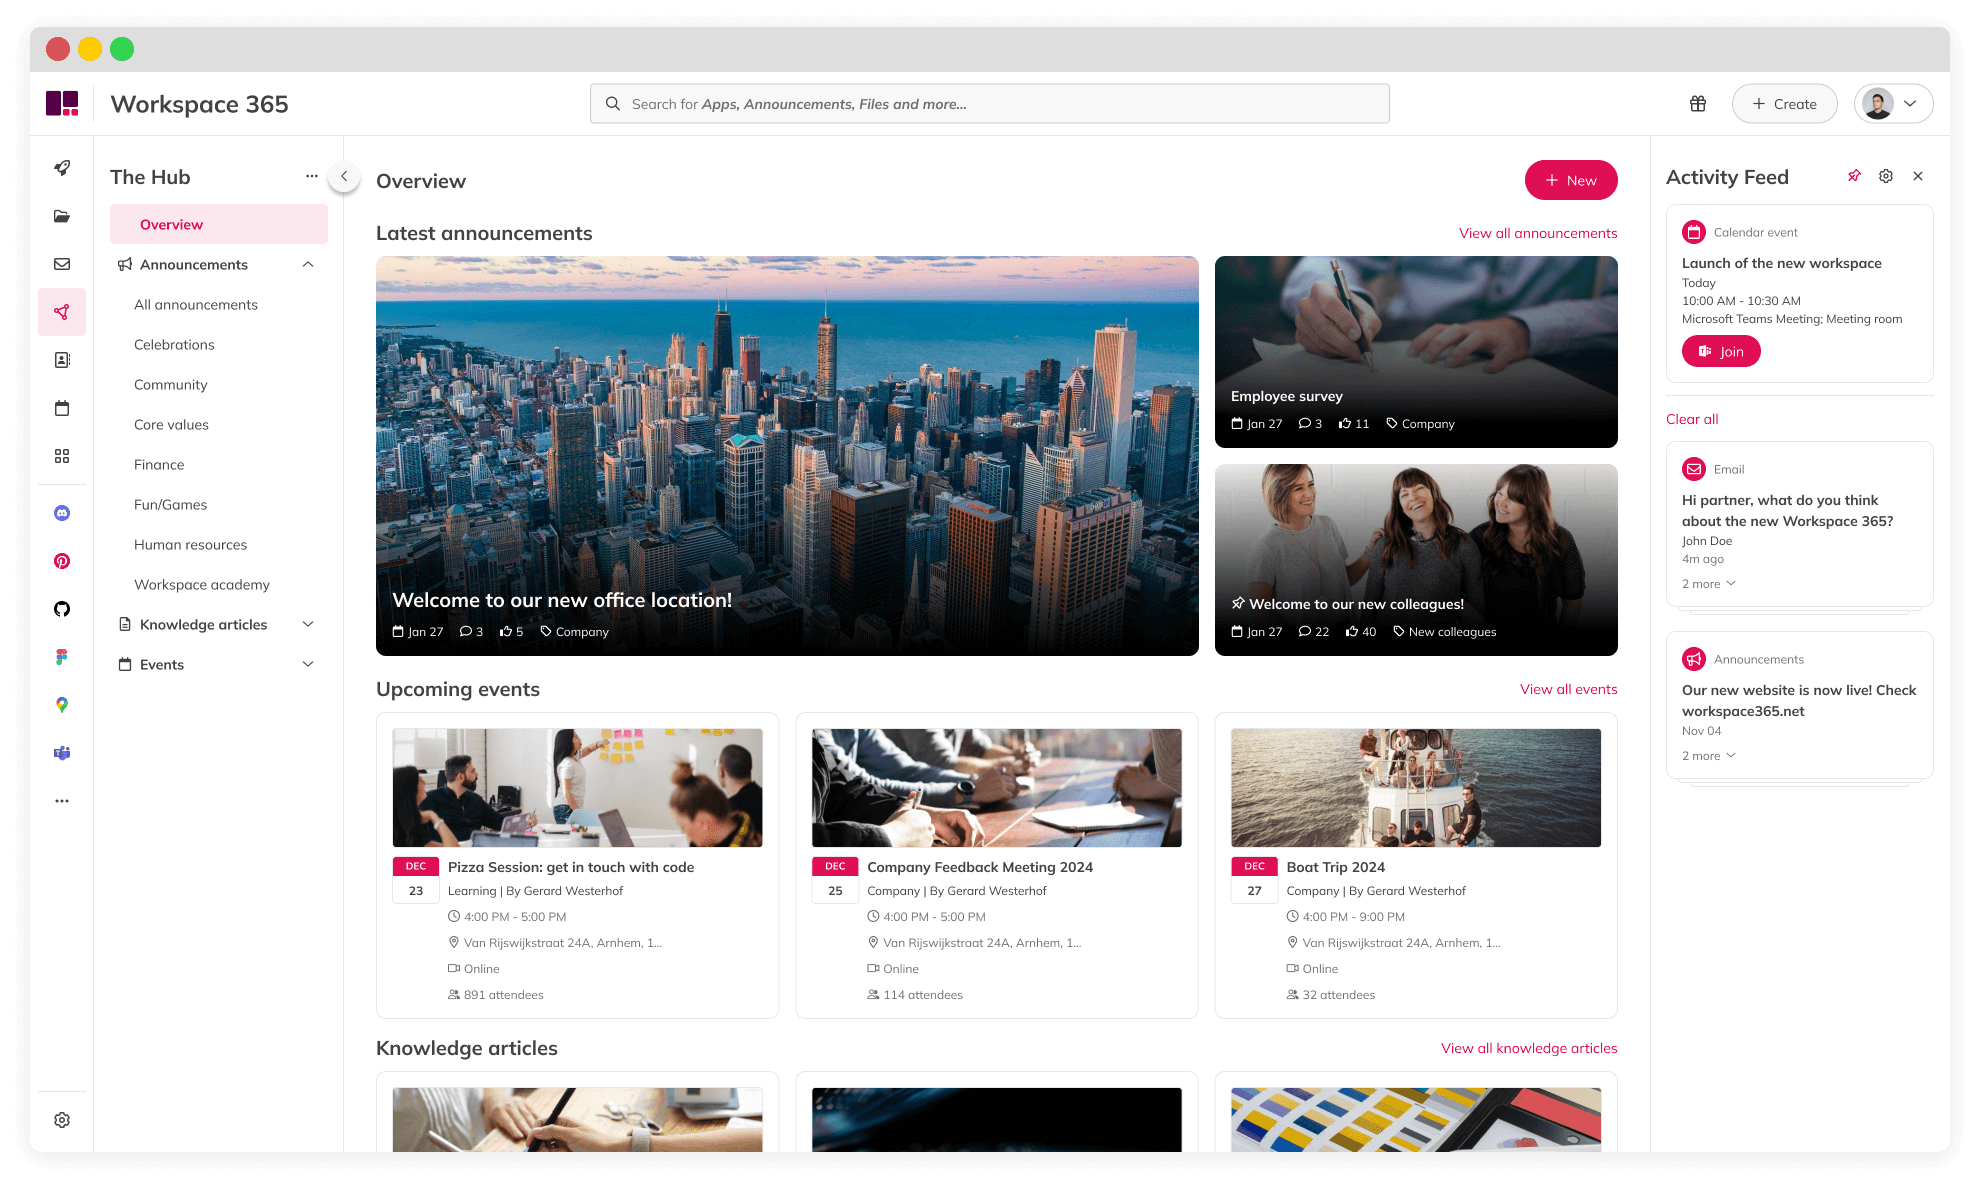Click the search input field

click(x=990, y=103)
